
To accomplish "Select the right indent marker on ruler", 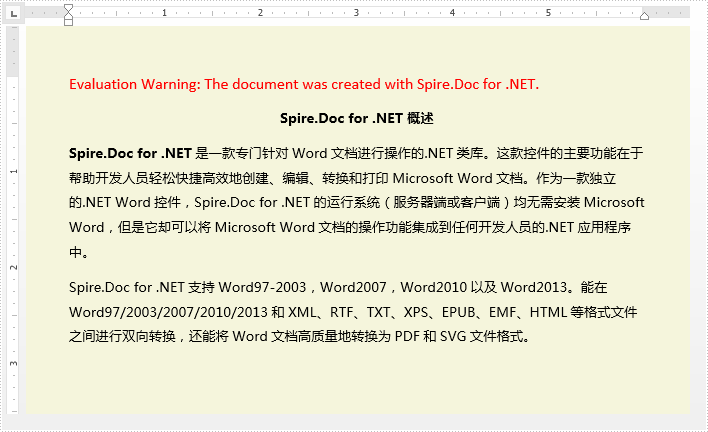I will pyautogui.click(x=644, y=16).
